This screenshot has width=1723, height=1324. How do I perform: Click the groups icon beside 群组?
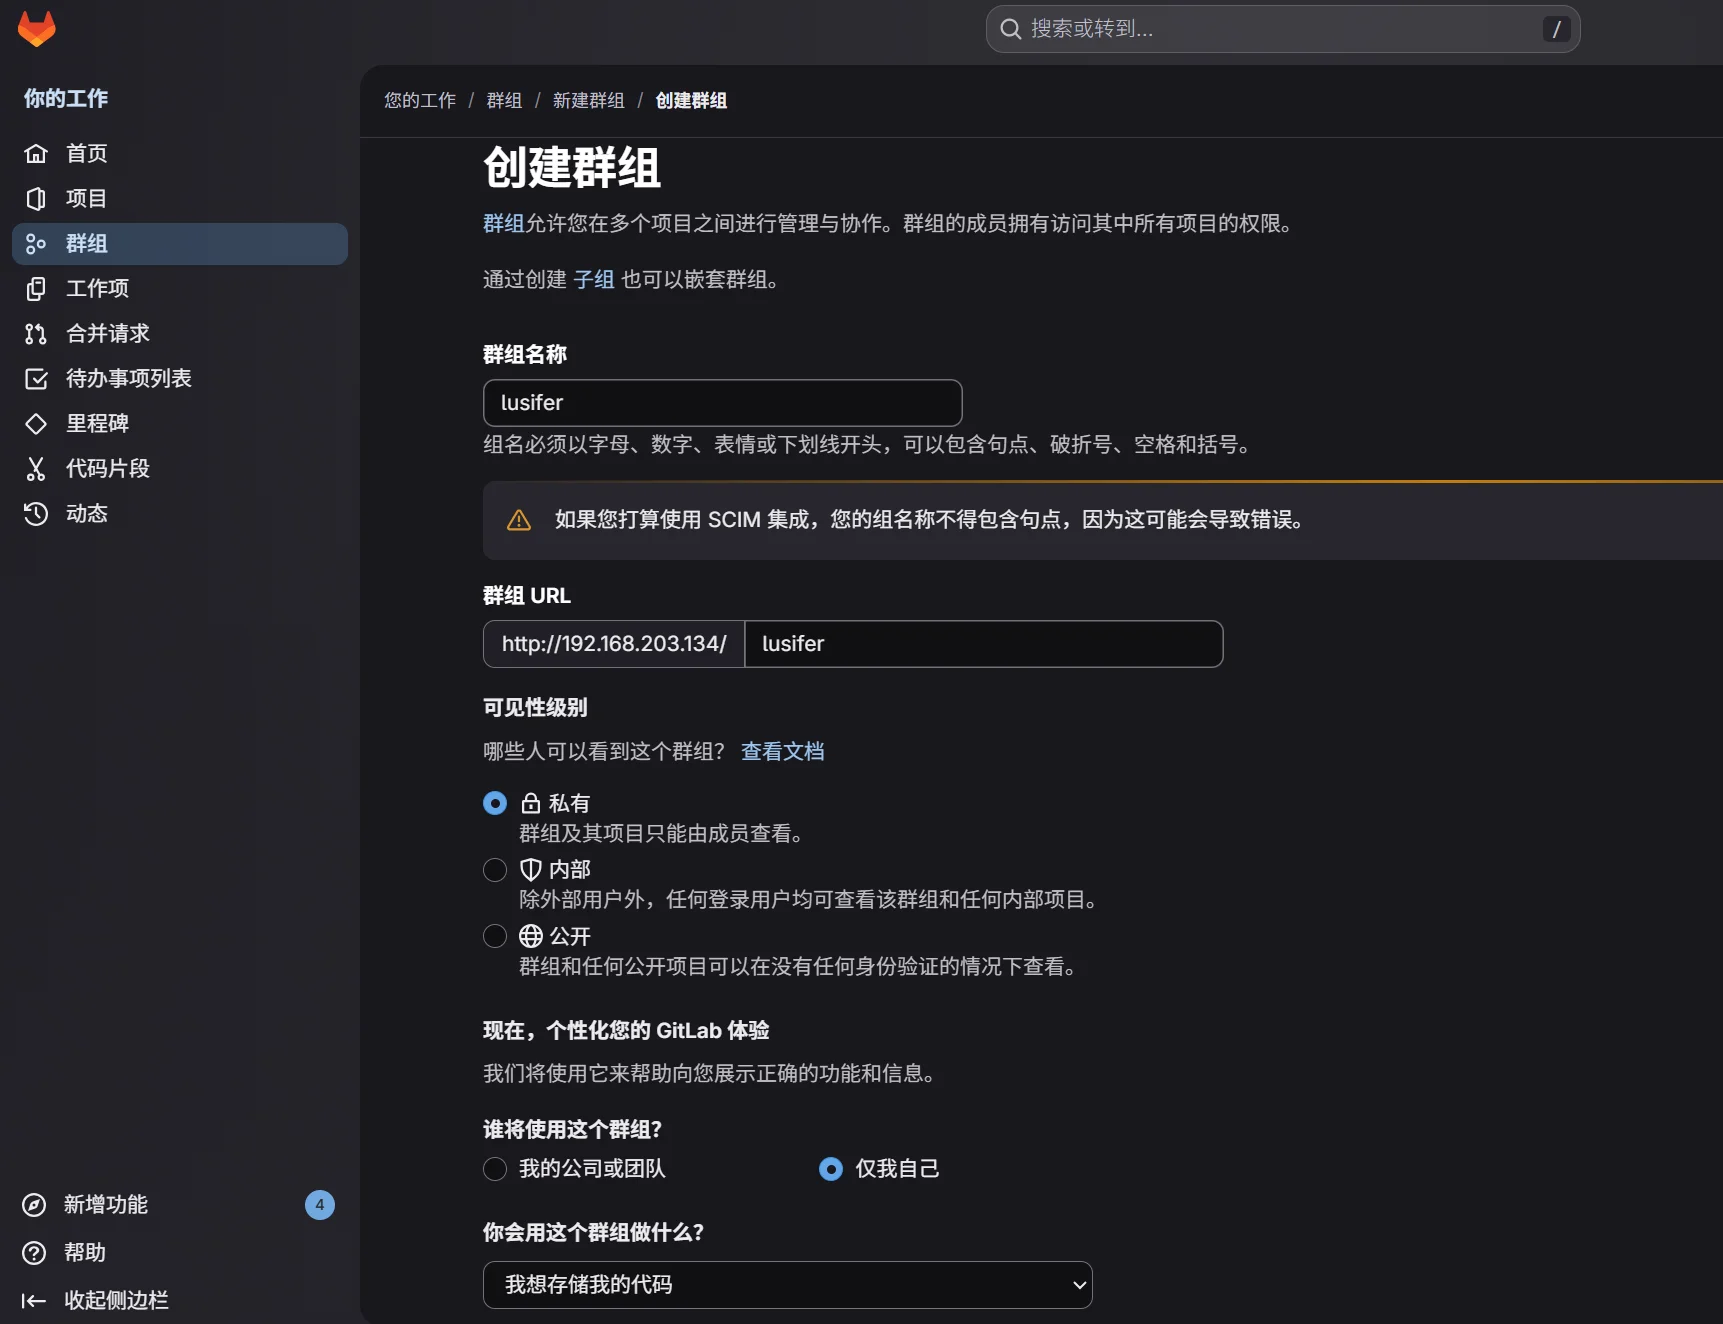click(x=36, y=243)
